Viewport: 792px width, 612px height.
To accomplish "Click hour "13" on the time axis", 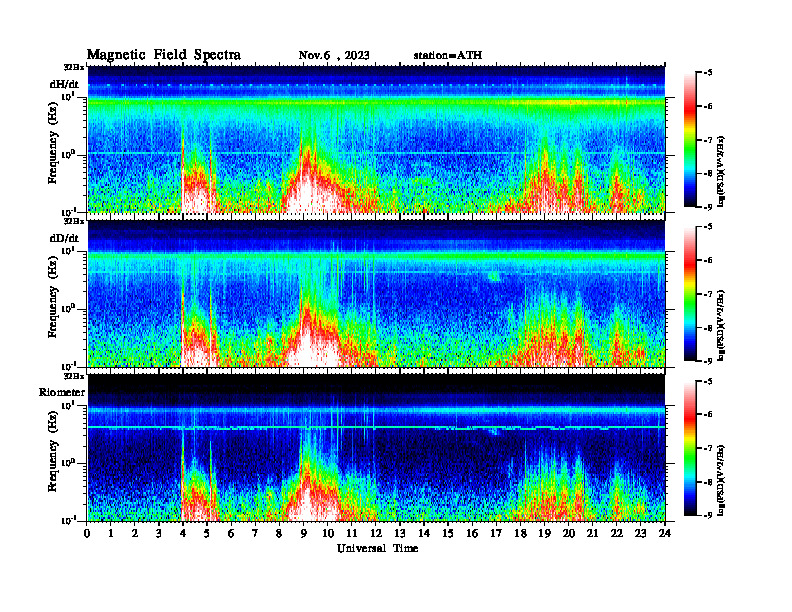I will [400, 534].
